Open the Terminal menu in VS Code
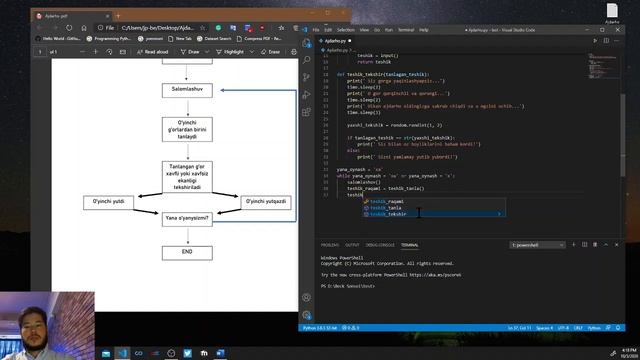This screenshot has width=640, height=360. [x=406, y=30]
